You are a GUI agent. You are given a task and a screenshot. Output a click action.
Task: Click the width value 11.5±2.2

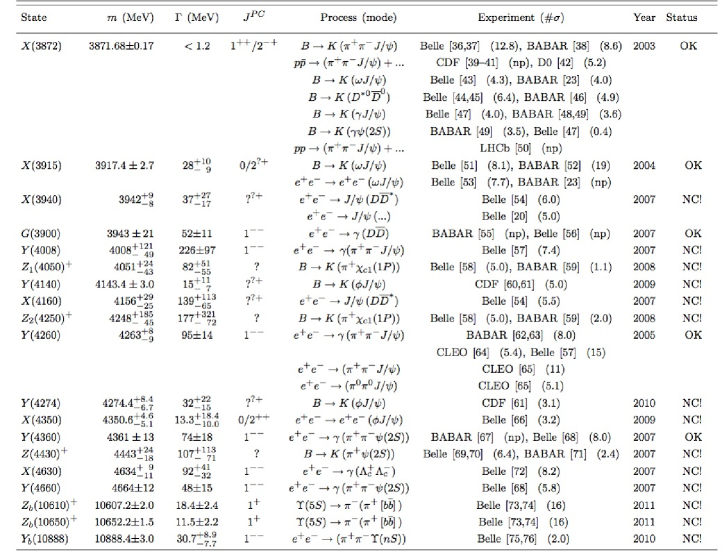point(197,522)
